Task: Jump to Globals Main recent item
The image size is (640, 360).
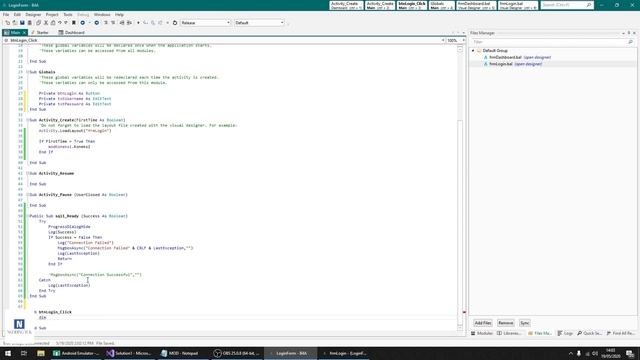Action: [441, 5]
